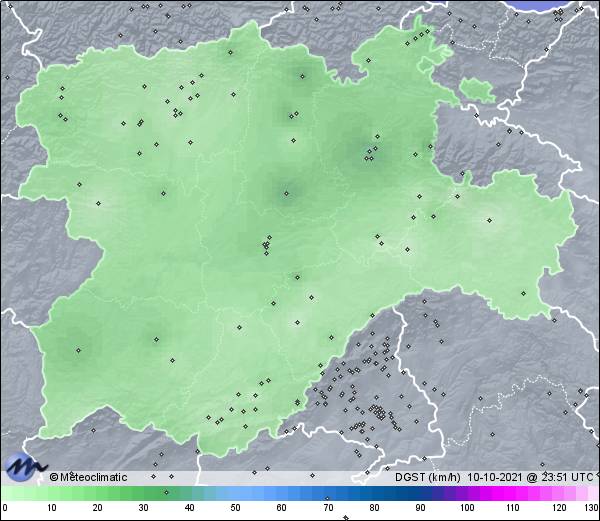This screenshot has height=521, width=600.
Task: Click the scale label 120
Action: coord(559,508)
